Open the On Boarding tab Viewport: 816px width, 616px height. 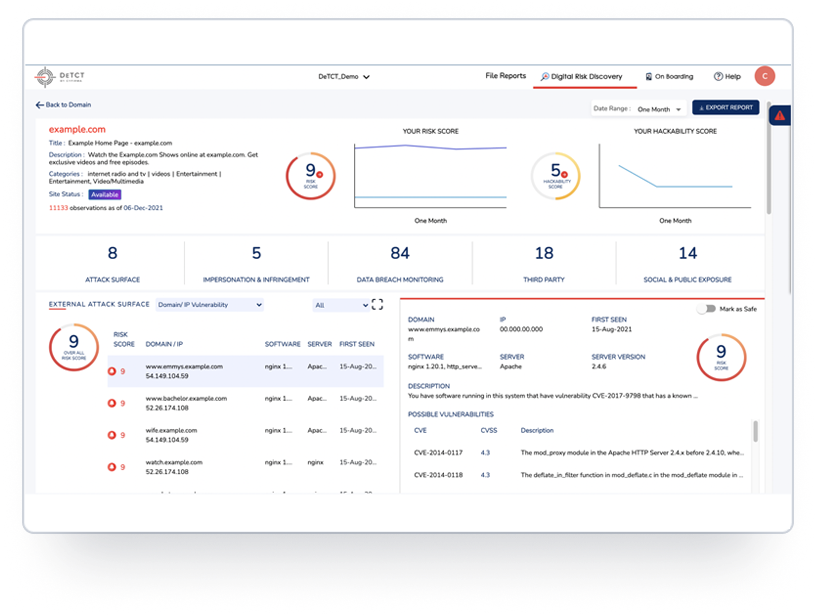coord(670,76)
